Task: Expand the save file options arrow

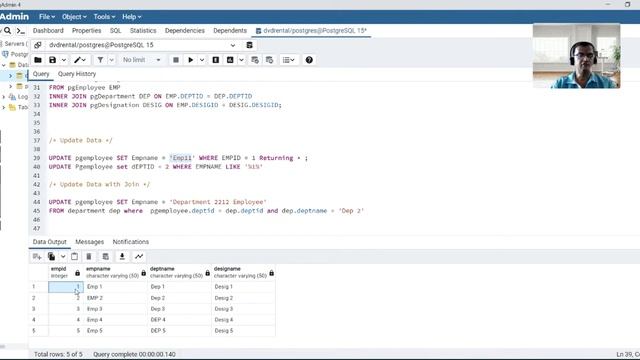Action: tap(64, 60)
